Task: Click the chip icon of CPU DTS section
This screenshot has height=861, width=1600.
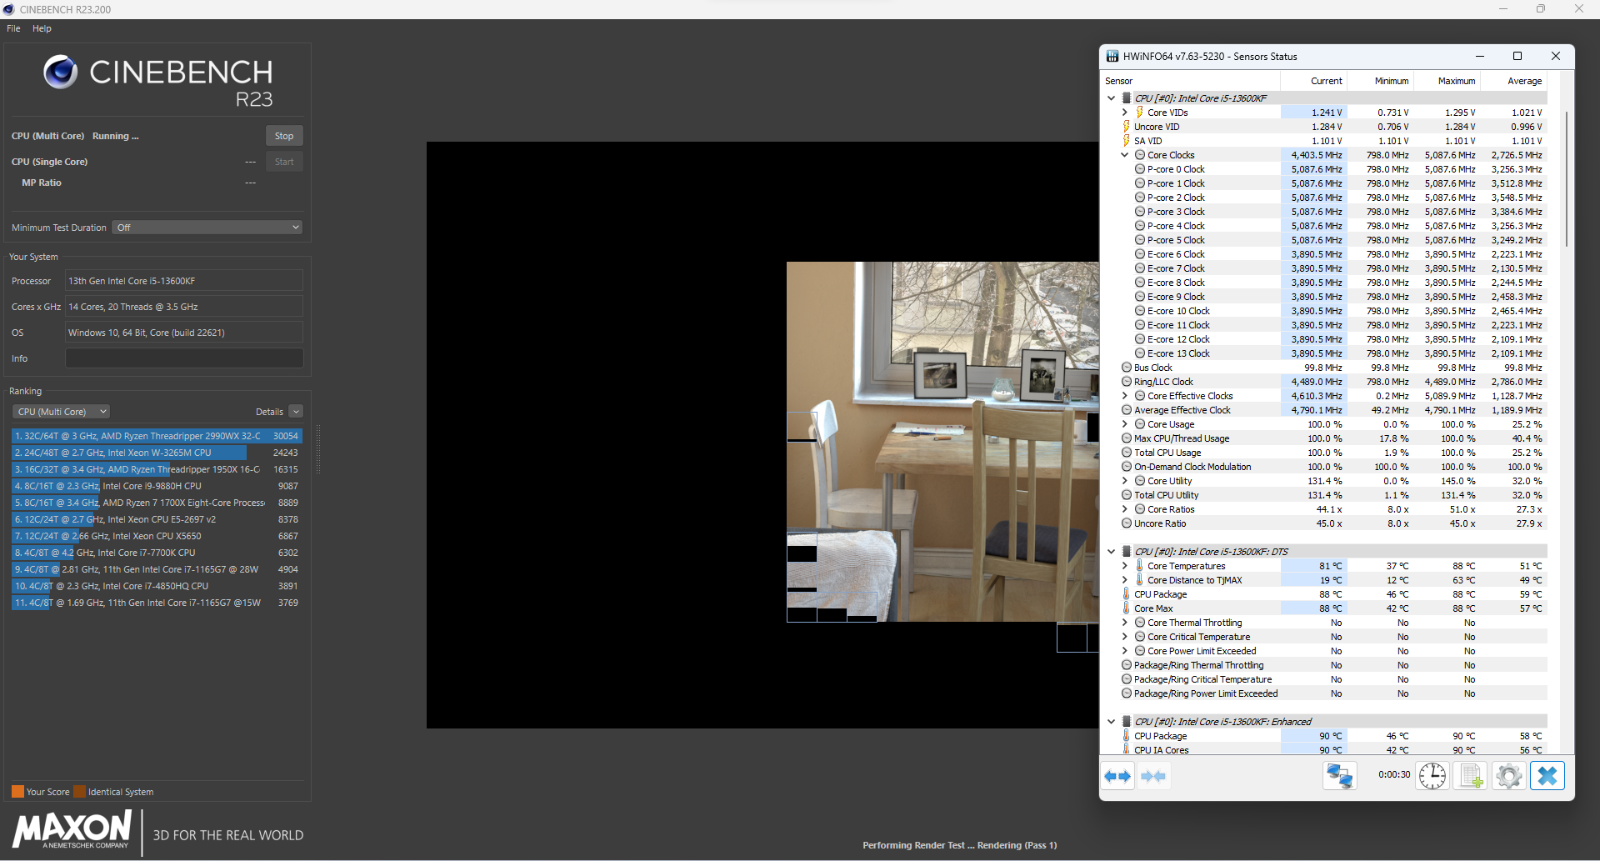Action: pos(1126,551)
